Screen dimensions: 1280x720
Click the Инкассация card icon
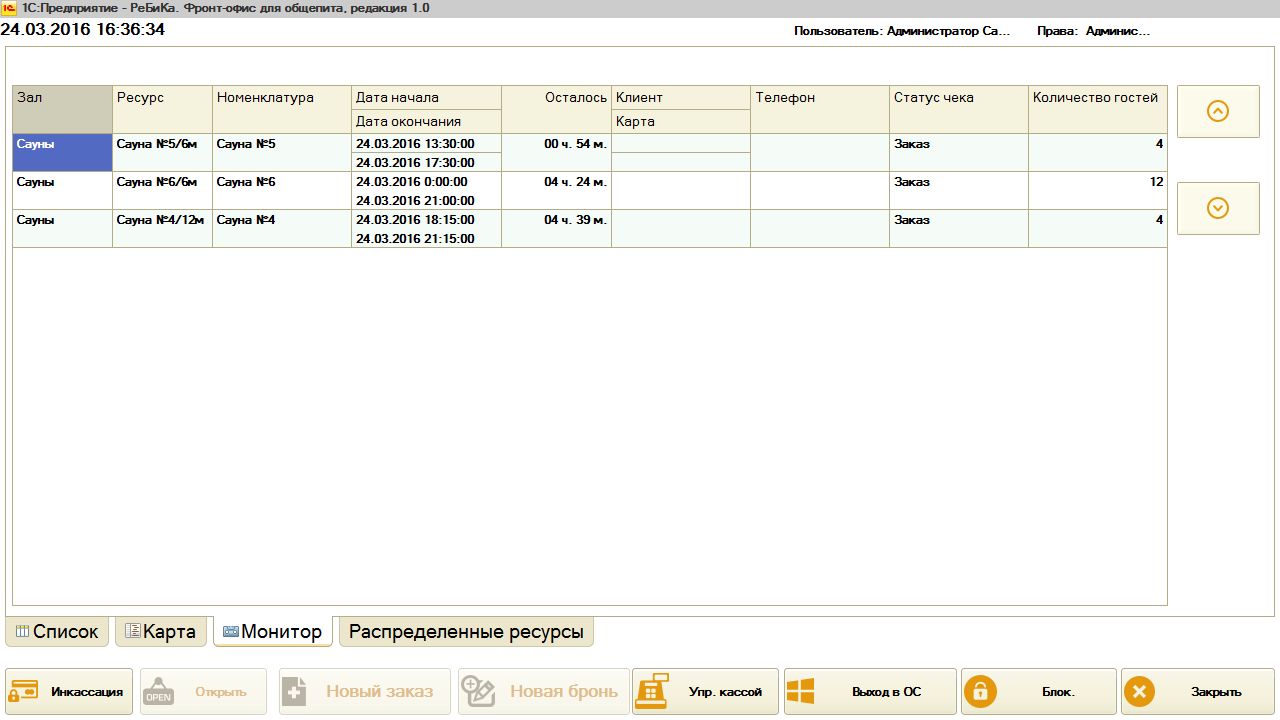point(24,691)
